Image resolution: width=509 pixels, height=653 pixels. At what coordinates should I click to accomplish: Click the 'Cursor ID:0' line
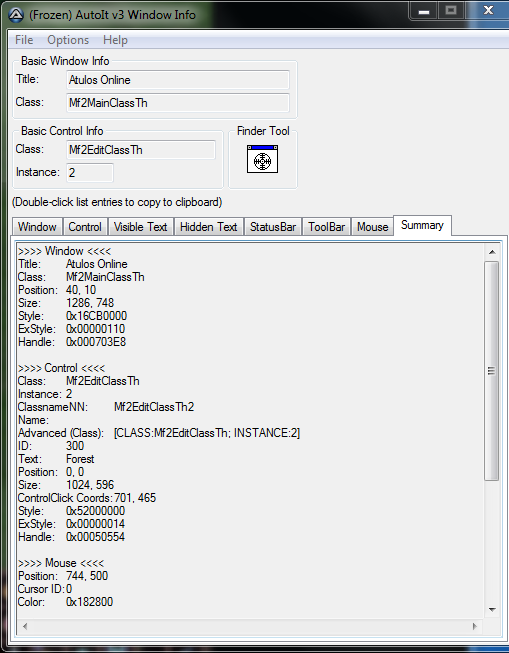(45, 589)
